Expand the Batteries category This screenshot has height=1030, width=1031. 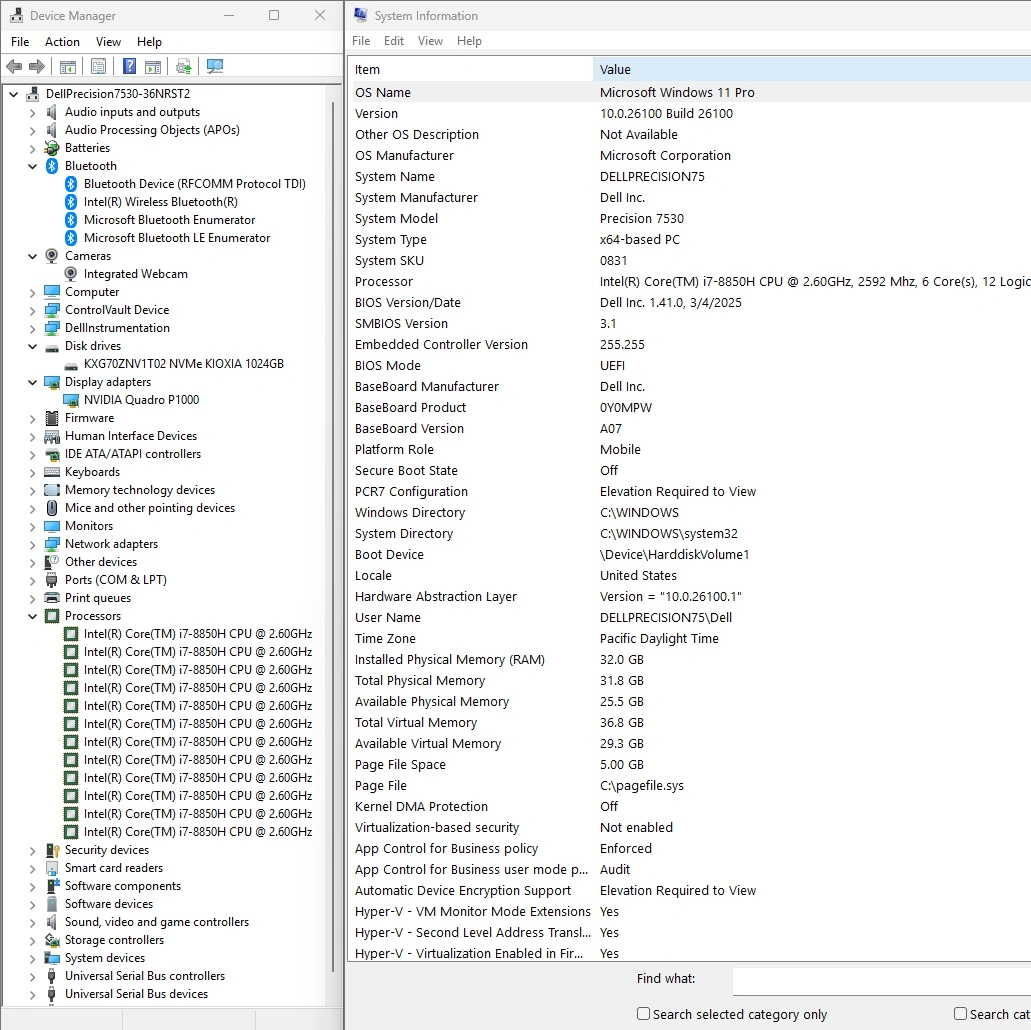[x=32, y=148]
